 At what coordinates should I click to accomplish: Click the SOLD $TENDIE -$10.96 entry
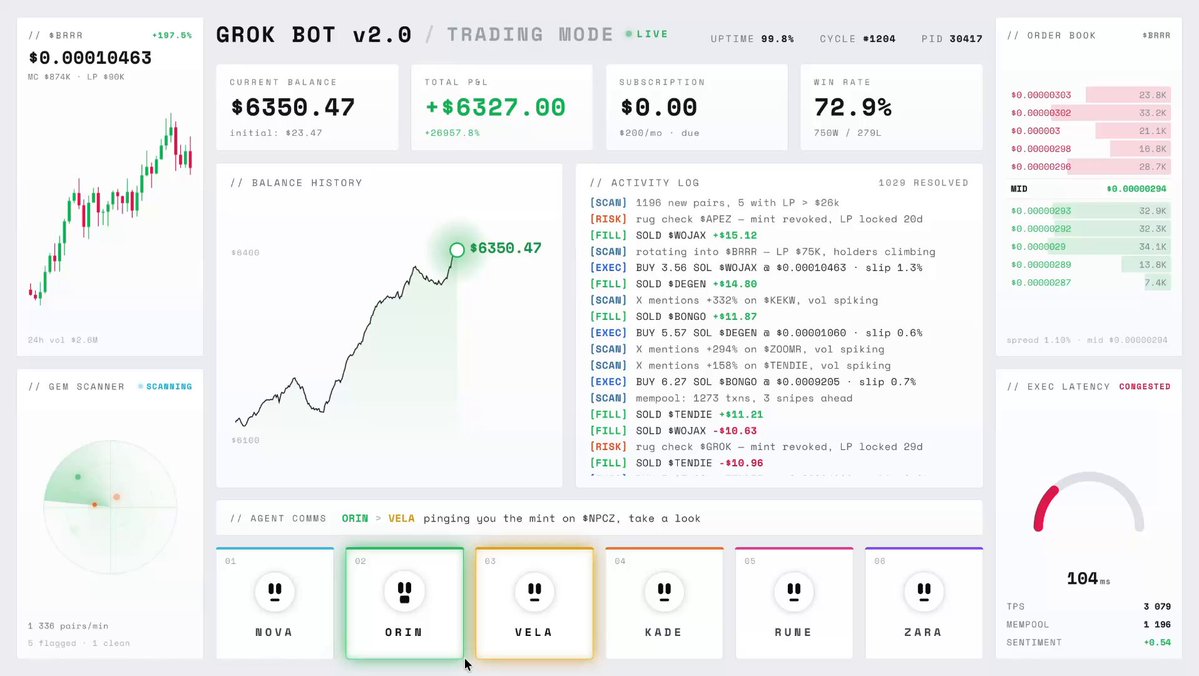click(677, 463)
